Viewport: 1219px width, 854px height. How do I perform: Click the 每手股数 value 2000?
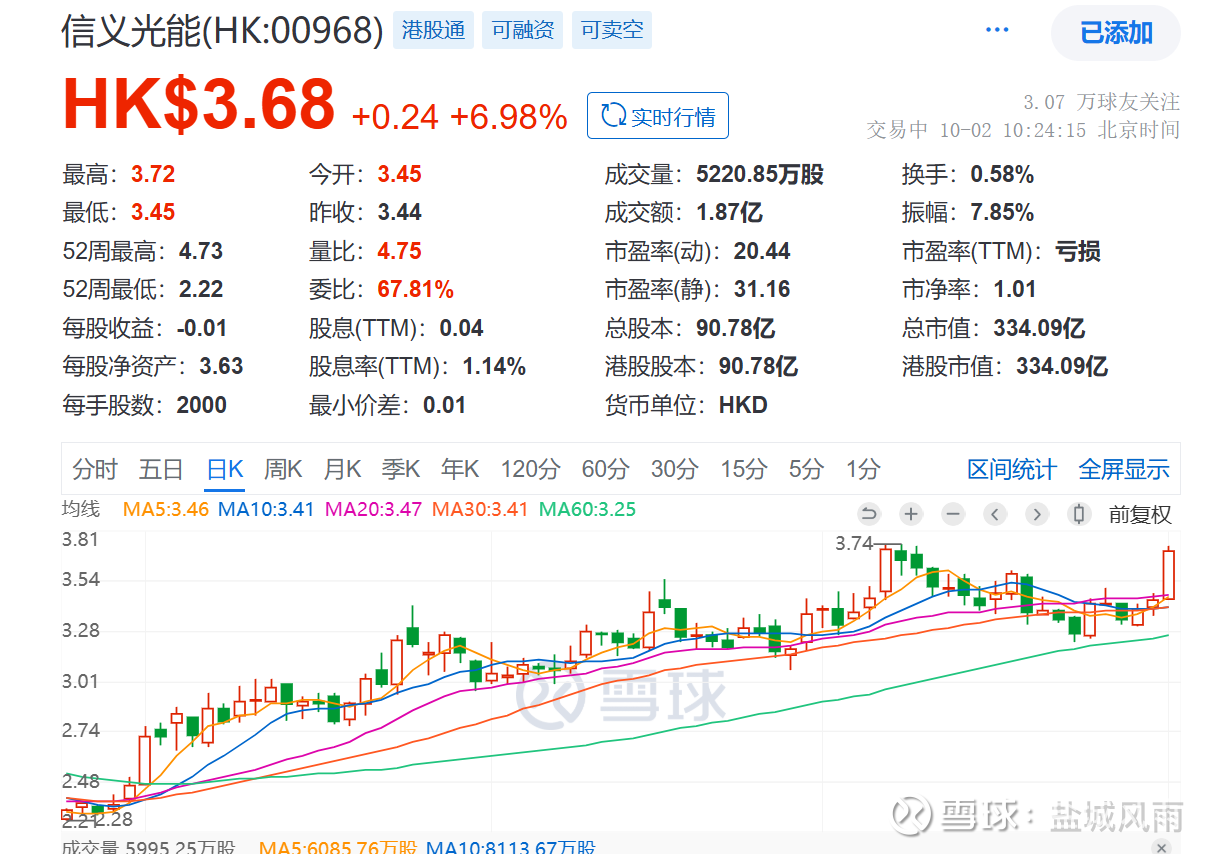(x=201, y=405)
